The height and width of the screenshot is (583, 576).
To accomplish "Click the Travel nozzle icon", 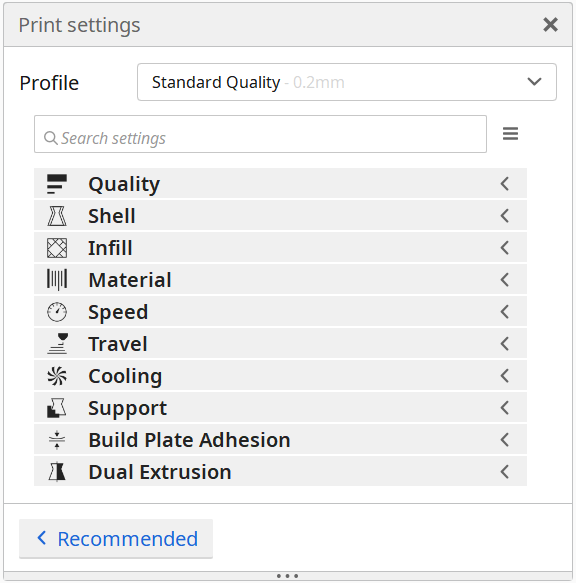I will tap(57, 344).
